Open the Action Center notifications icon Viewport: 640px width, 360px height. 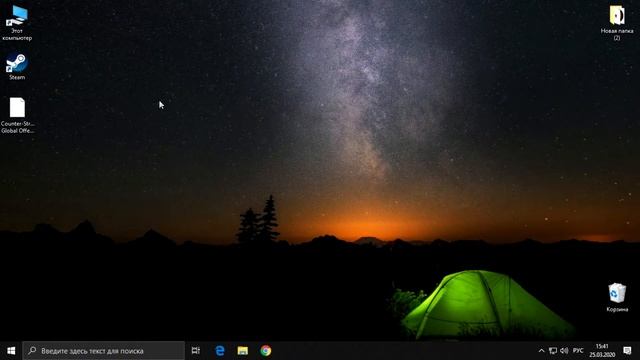pos(627,351)
